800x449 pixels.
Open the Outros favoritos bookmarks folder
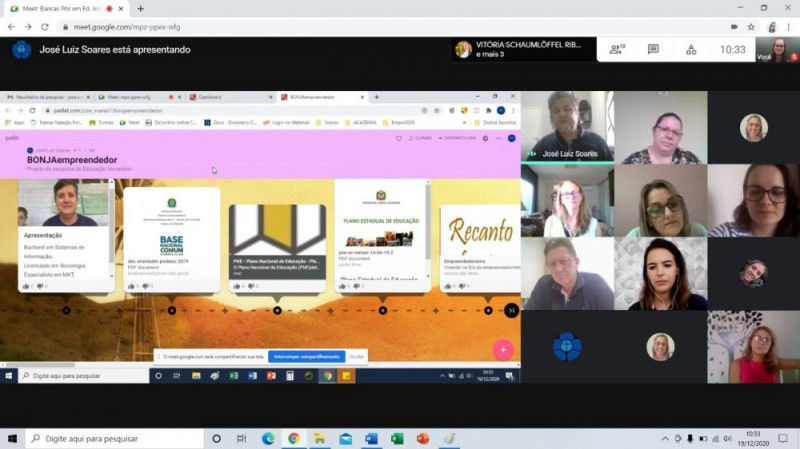coord(495,122)
